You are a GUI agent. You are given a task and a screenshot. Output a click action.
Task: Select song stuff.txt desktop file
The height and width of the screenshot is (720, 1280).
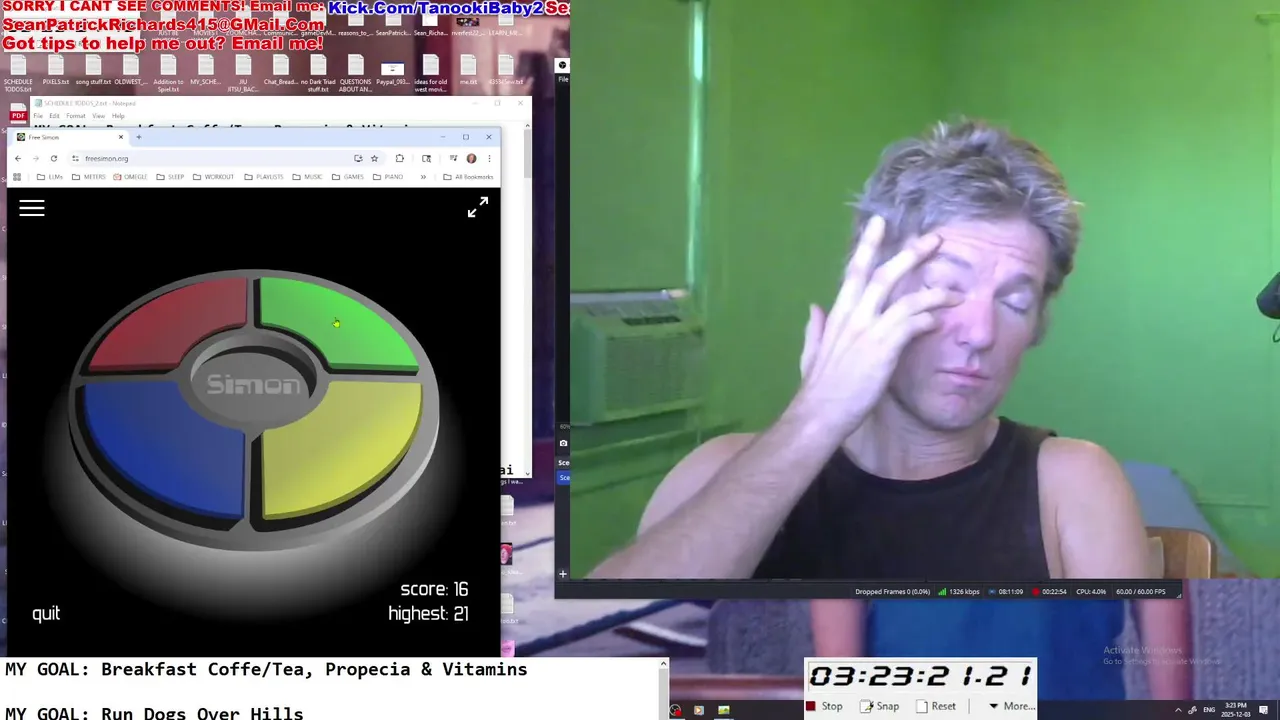[93, 71]
